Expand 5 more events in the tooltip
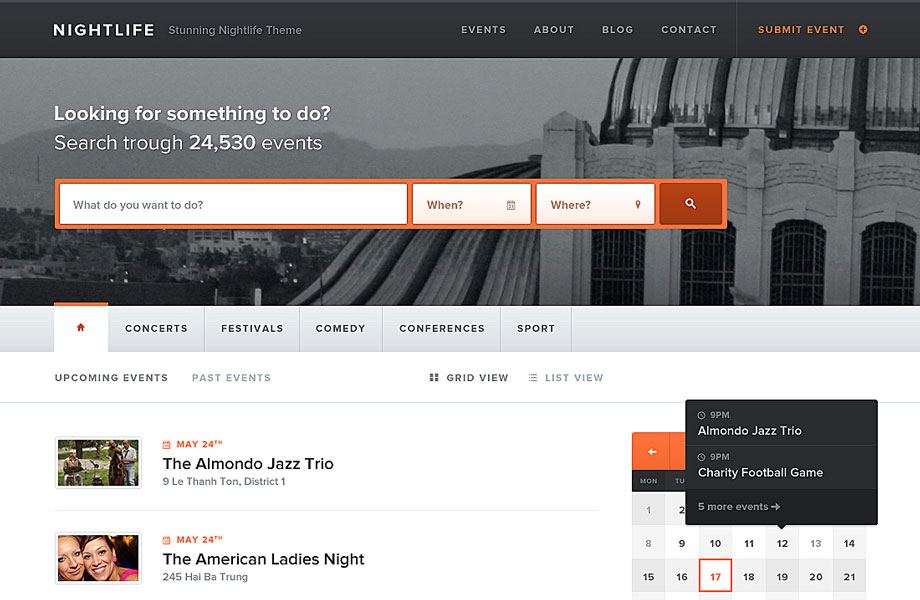920x600 pixels. click(x=738, y=507)
